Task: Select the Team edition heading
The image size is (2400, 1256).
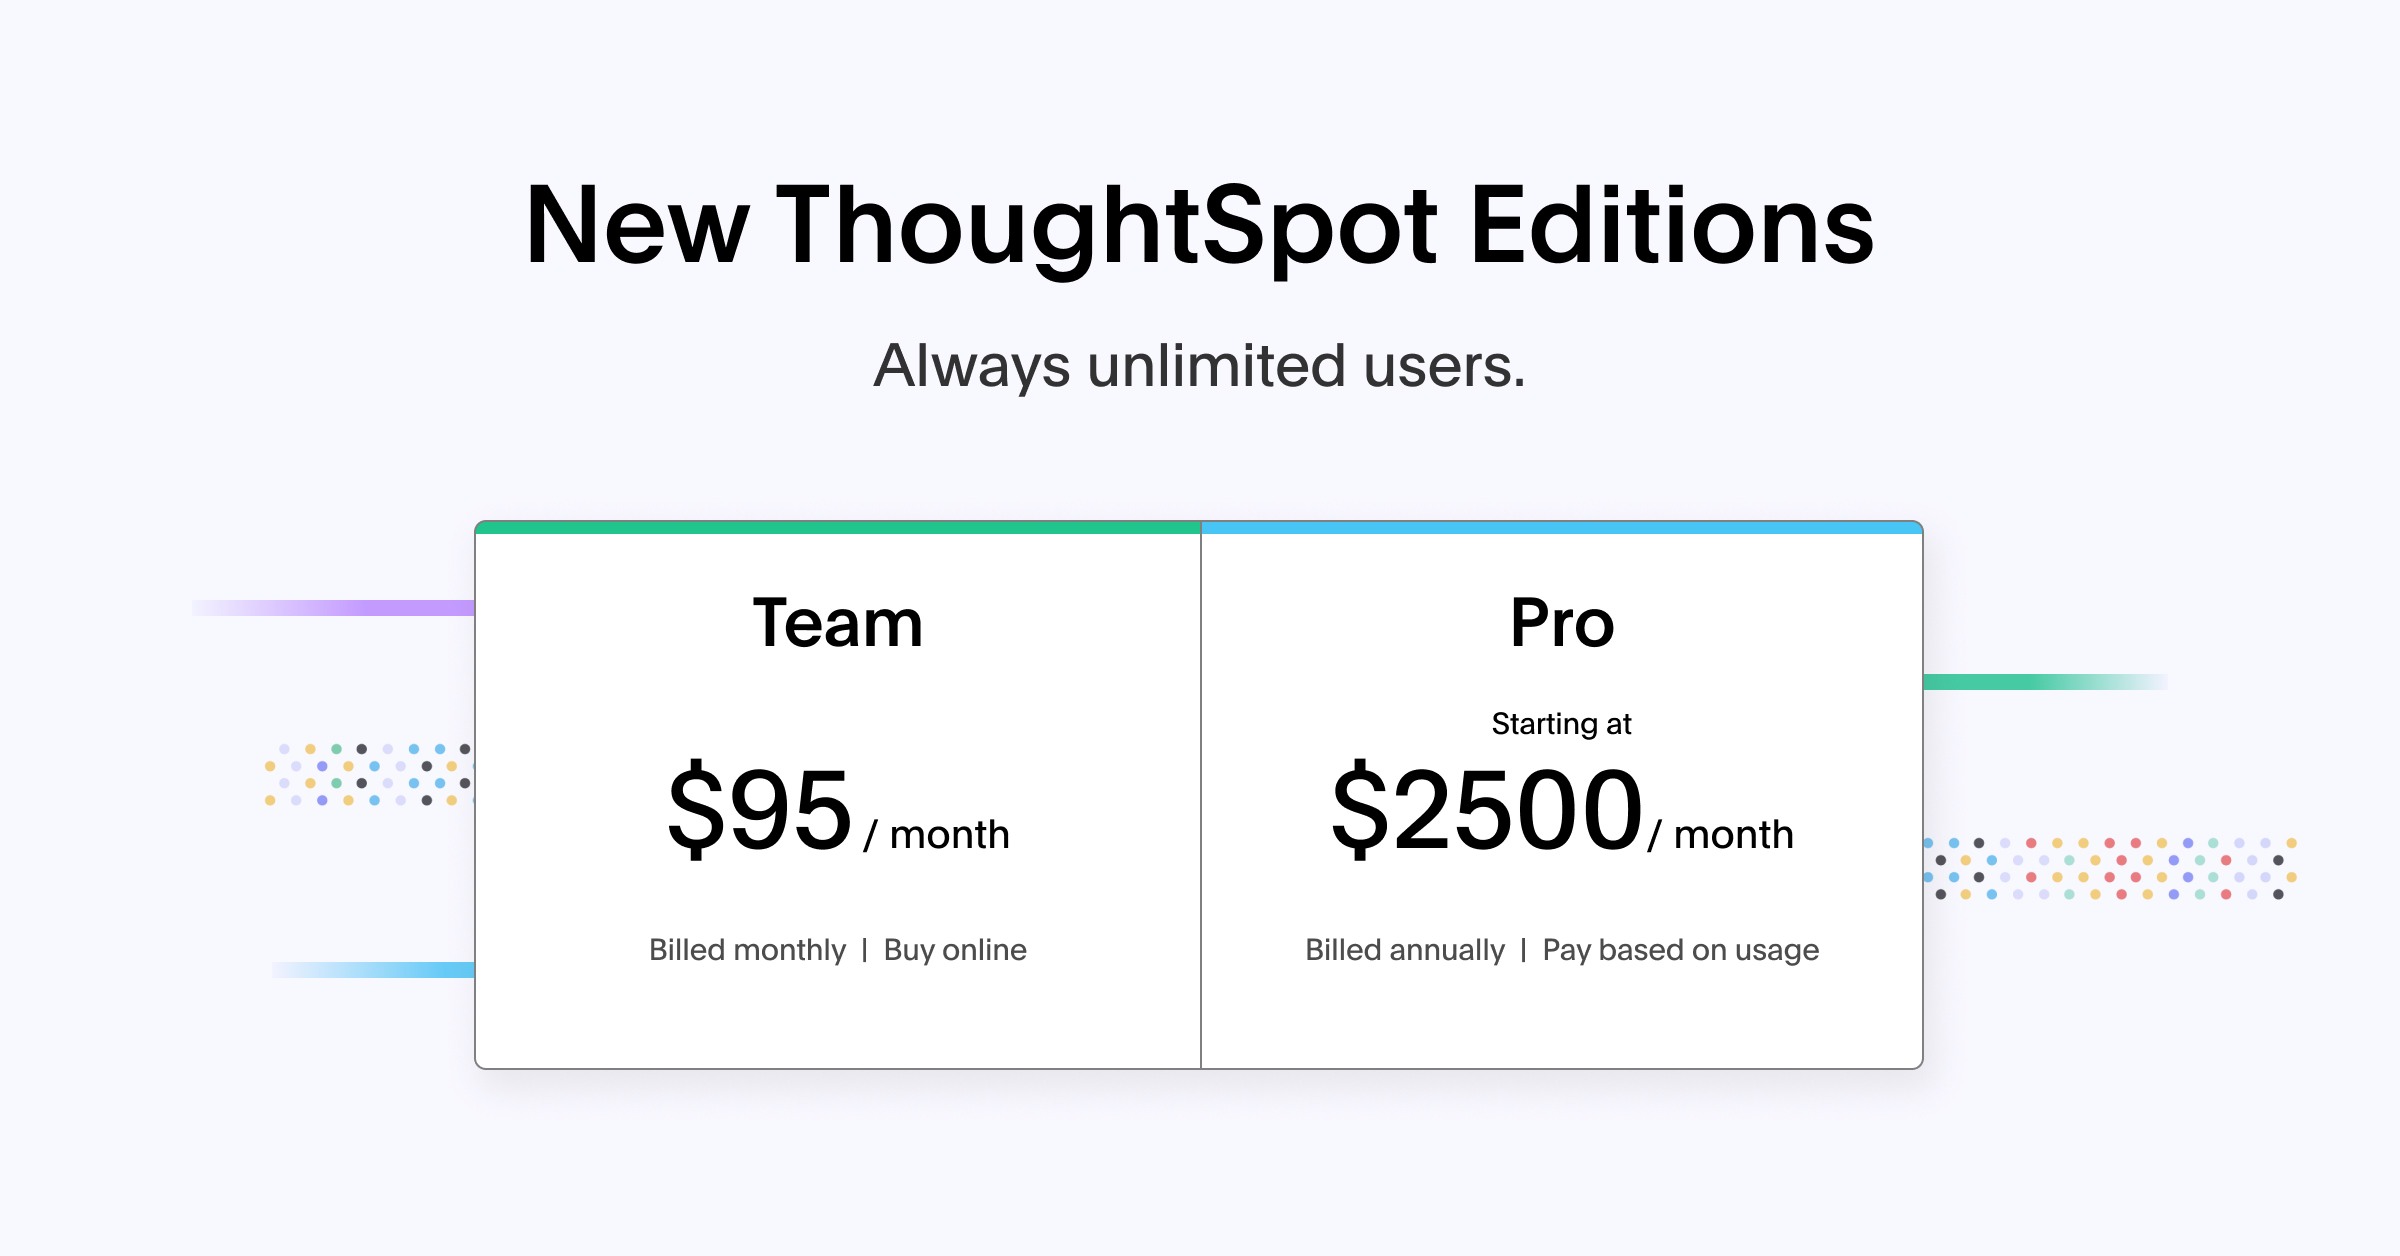Action: coord(838,623)
